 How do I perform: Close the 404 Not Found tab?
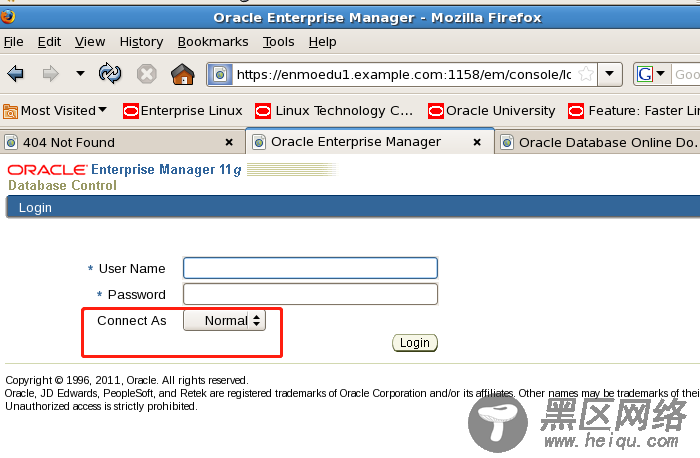pos(229,142)
